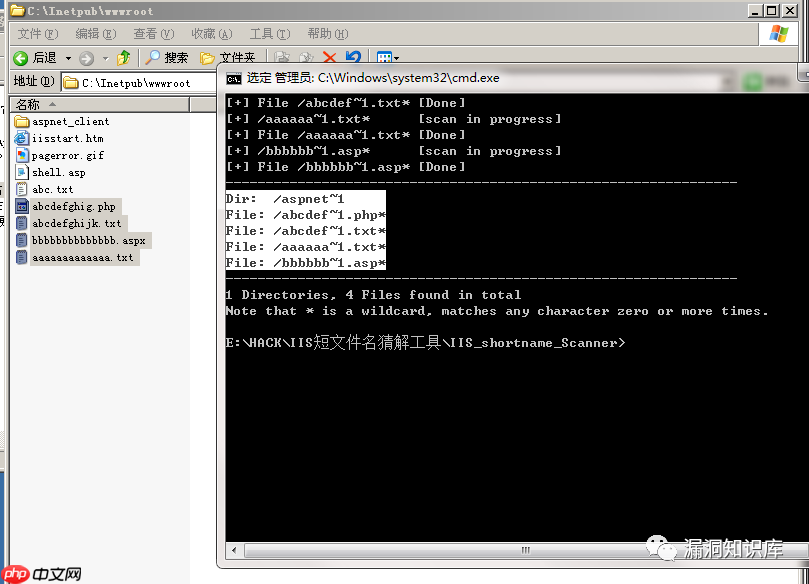Open the 文件(F) menu

(x=38, y=34)
